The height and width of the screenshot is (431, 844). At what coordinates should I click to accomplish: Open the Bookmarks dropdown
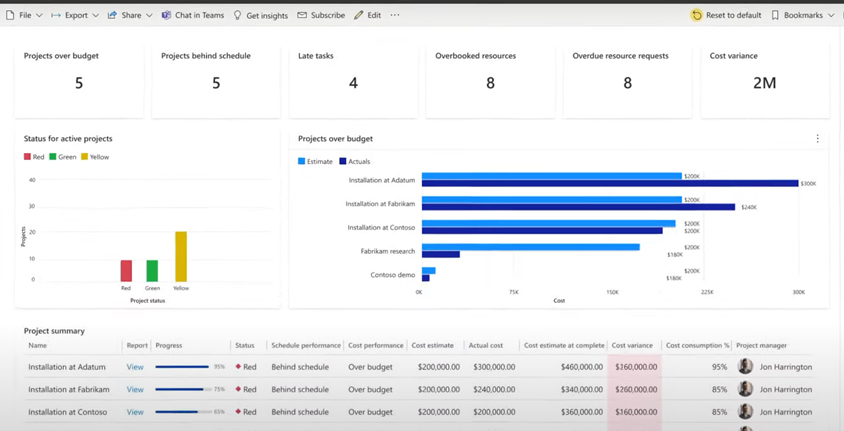[x=802, y=15]
